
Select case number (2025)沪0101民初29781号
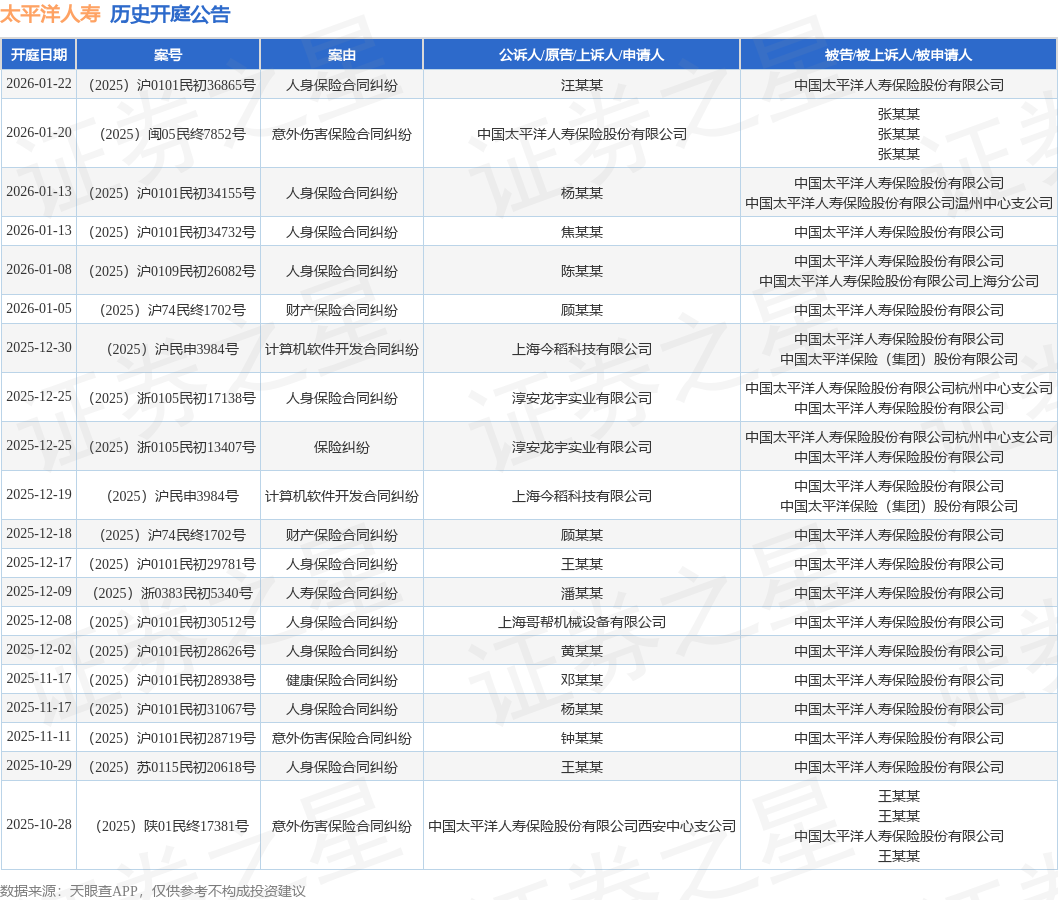(x=172, y=565)
